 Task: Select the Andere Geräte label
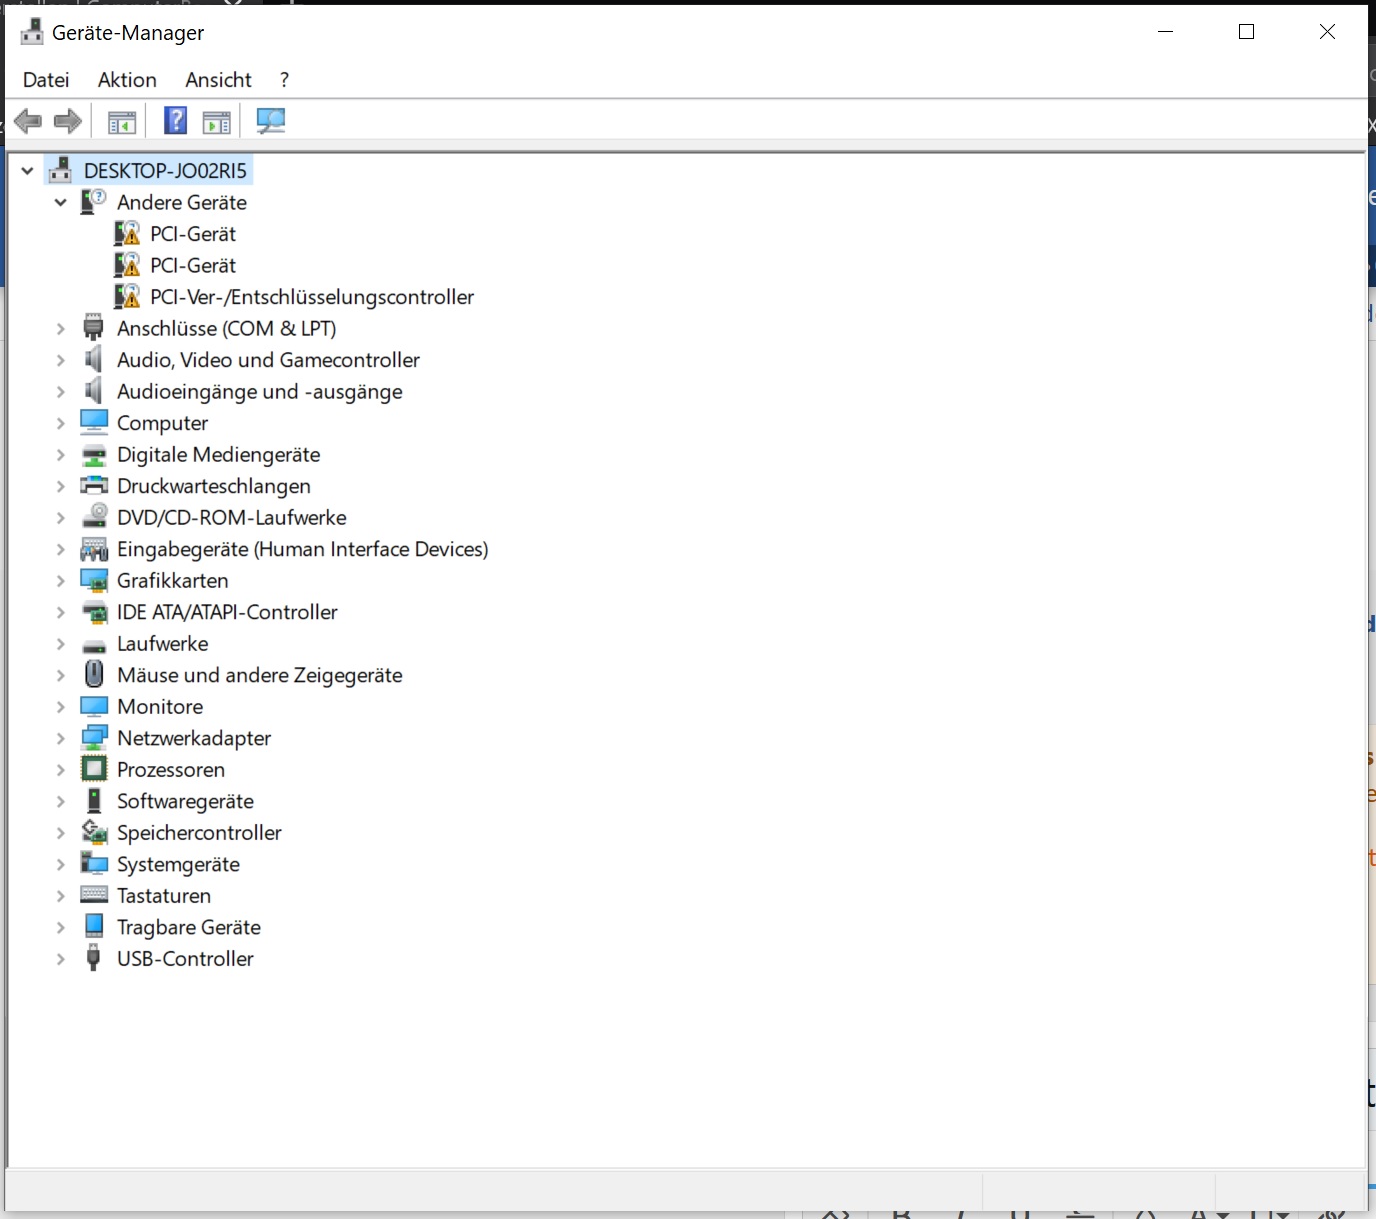point(182,202)
